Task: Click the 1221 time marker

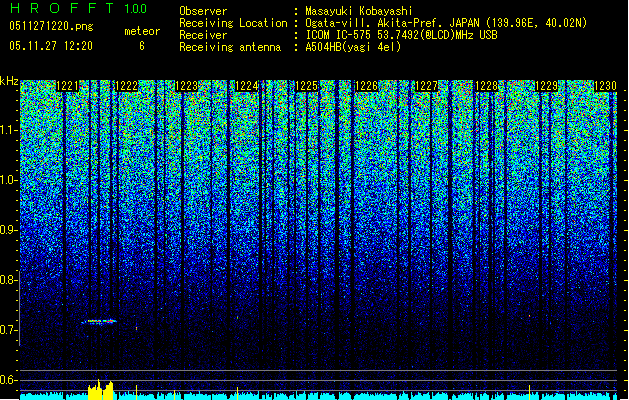Action: [x=67, y=86]
